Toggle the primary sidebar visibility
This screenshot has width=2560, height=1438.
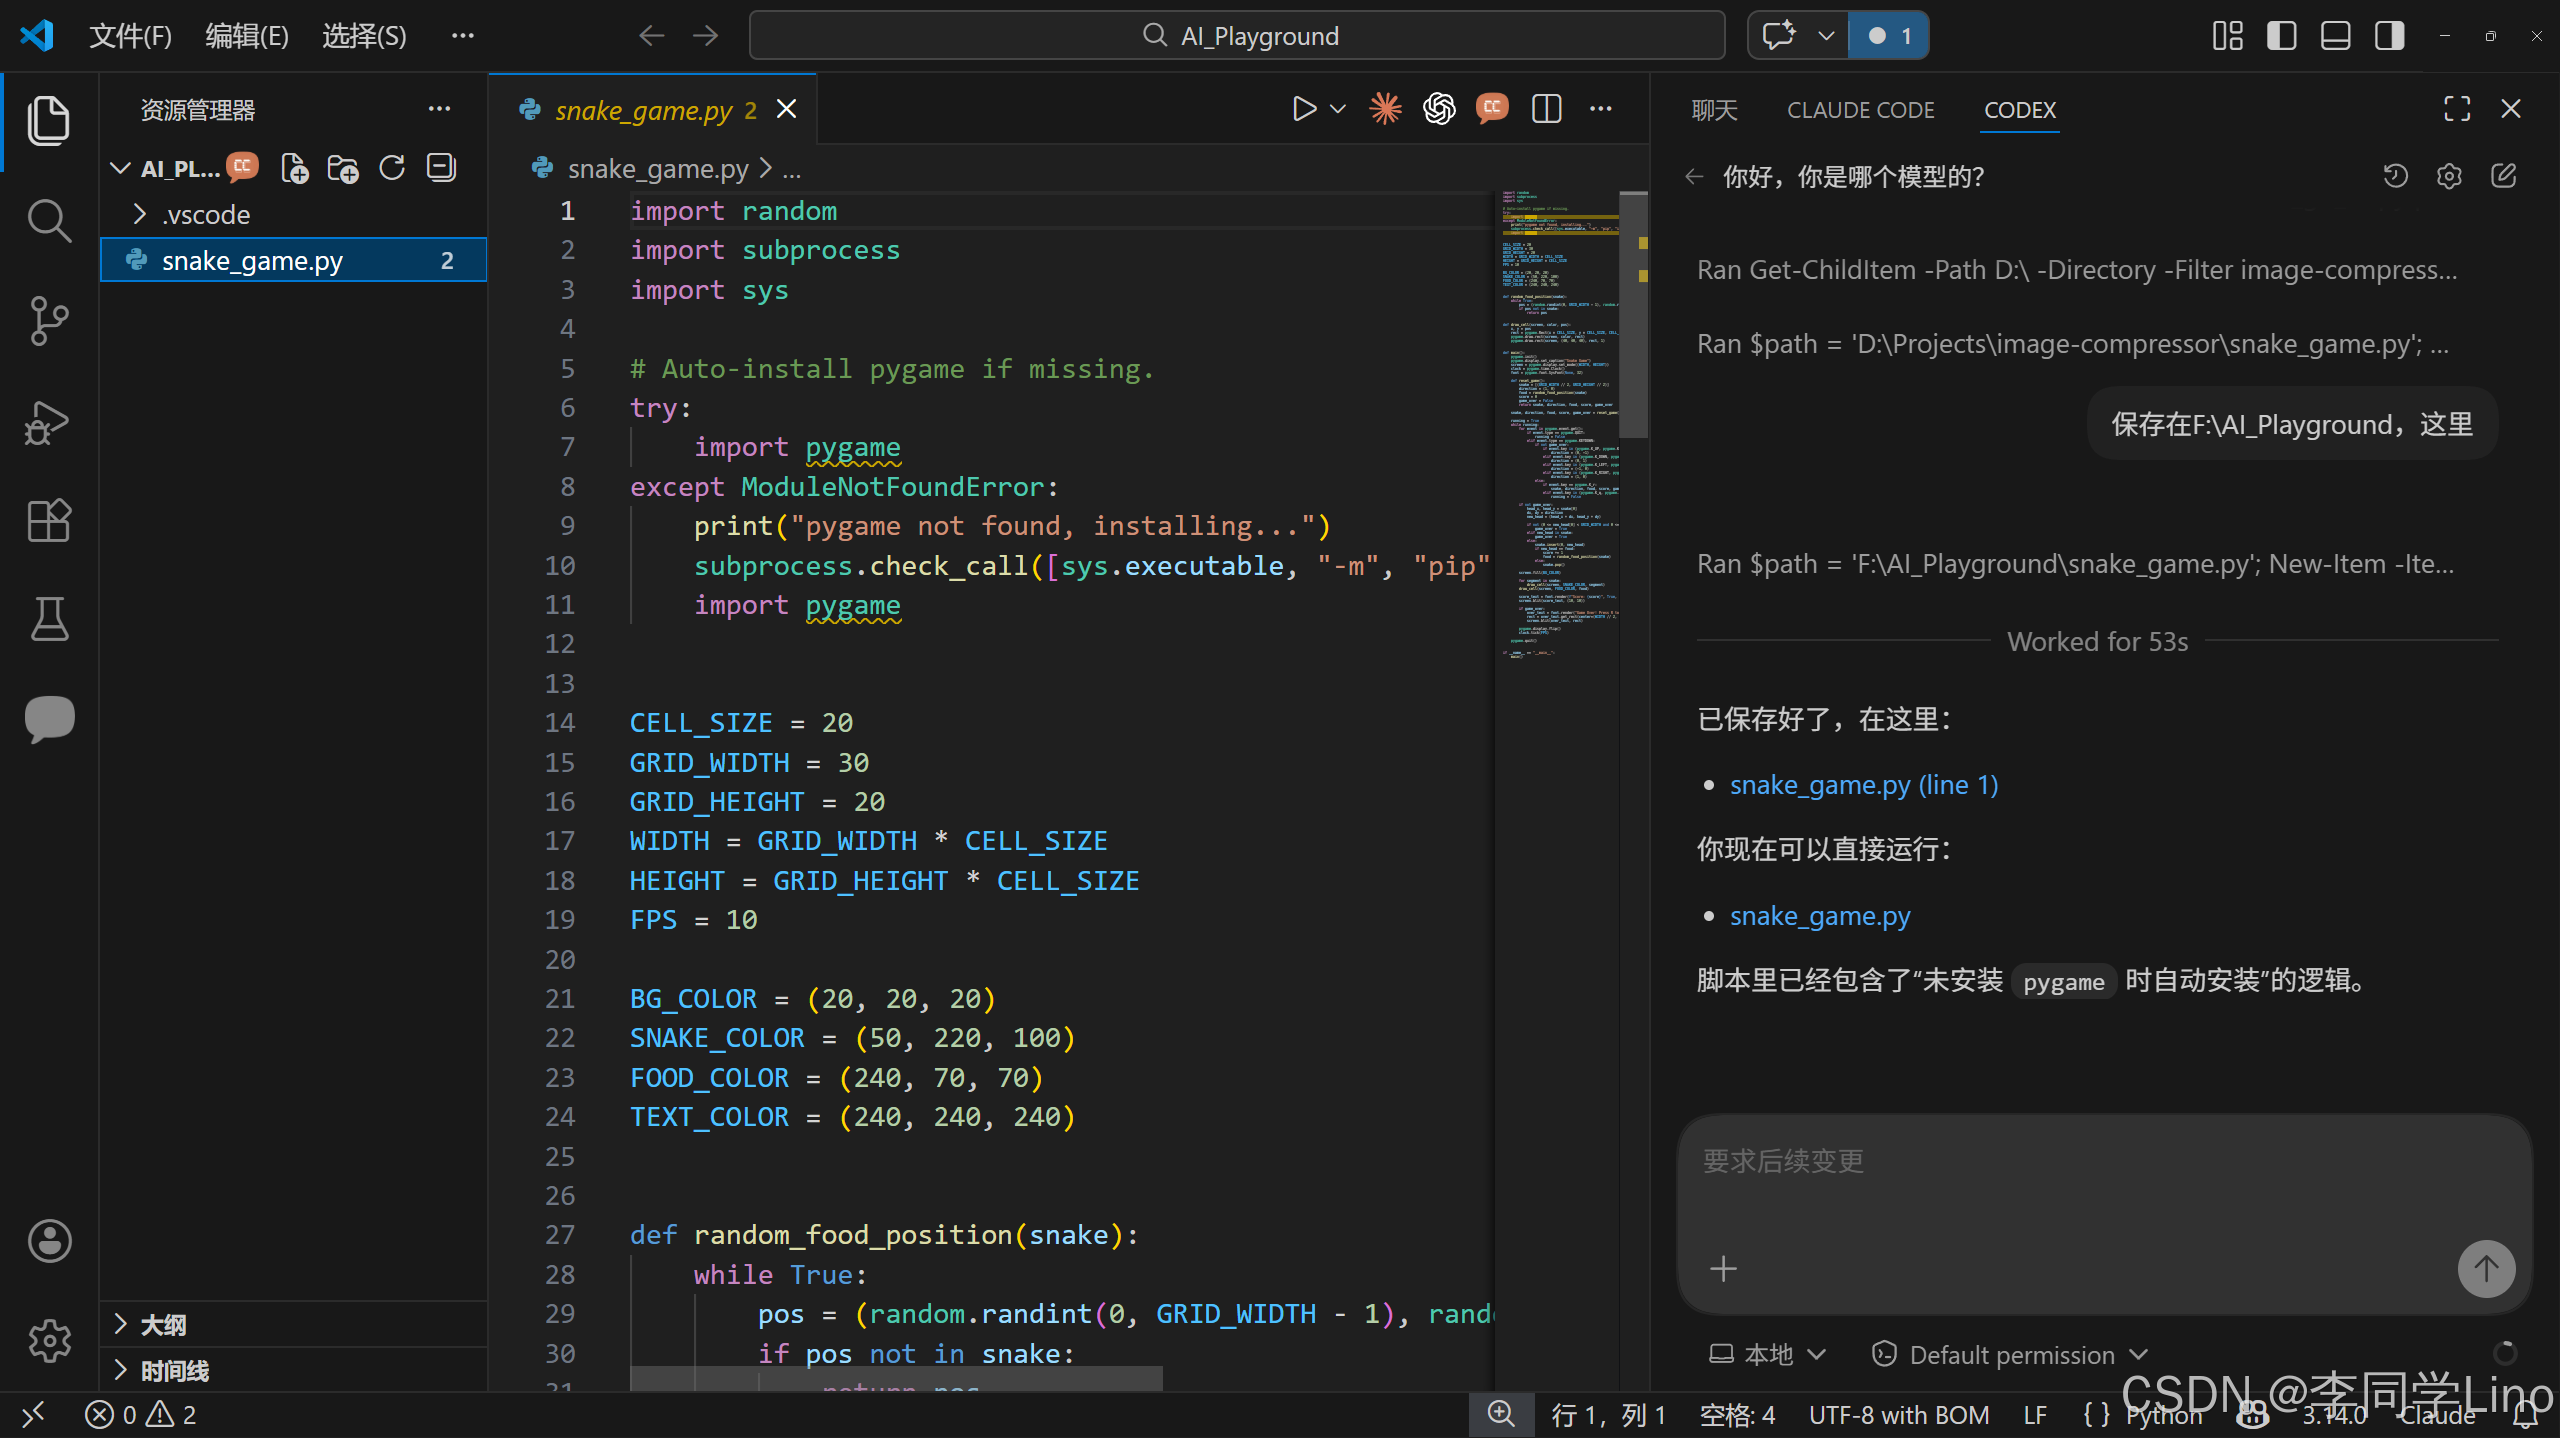click(x=2281, y=36)
